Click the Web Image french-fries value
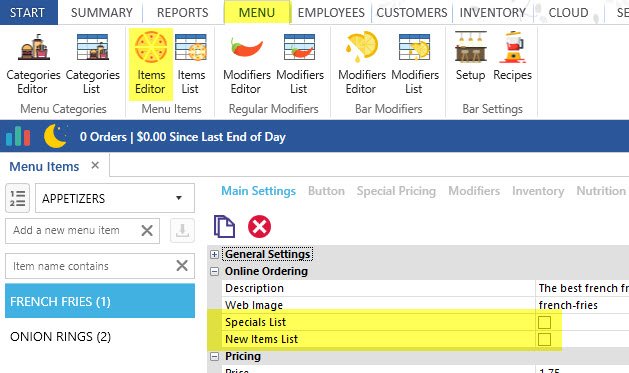The width and height of the screenshot is (629, 373). 582,305
